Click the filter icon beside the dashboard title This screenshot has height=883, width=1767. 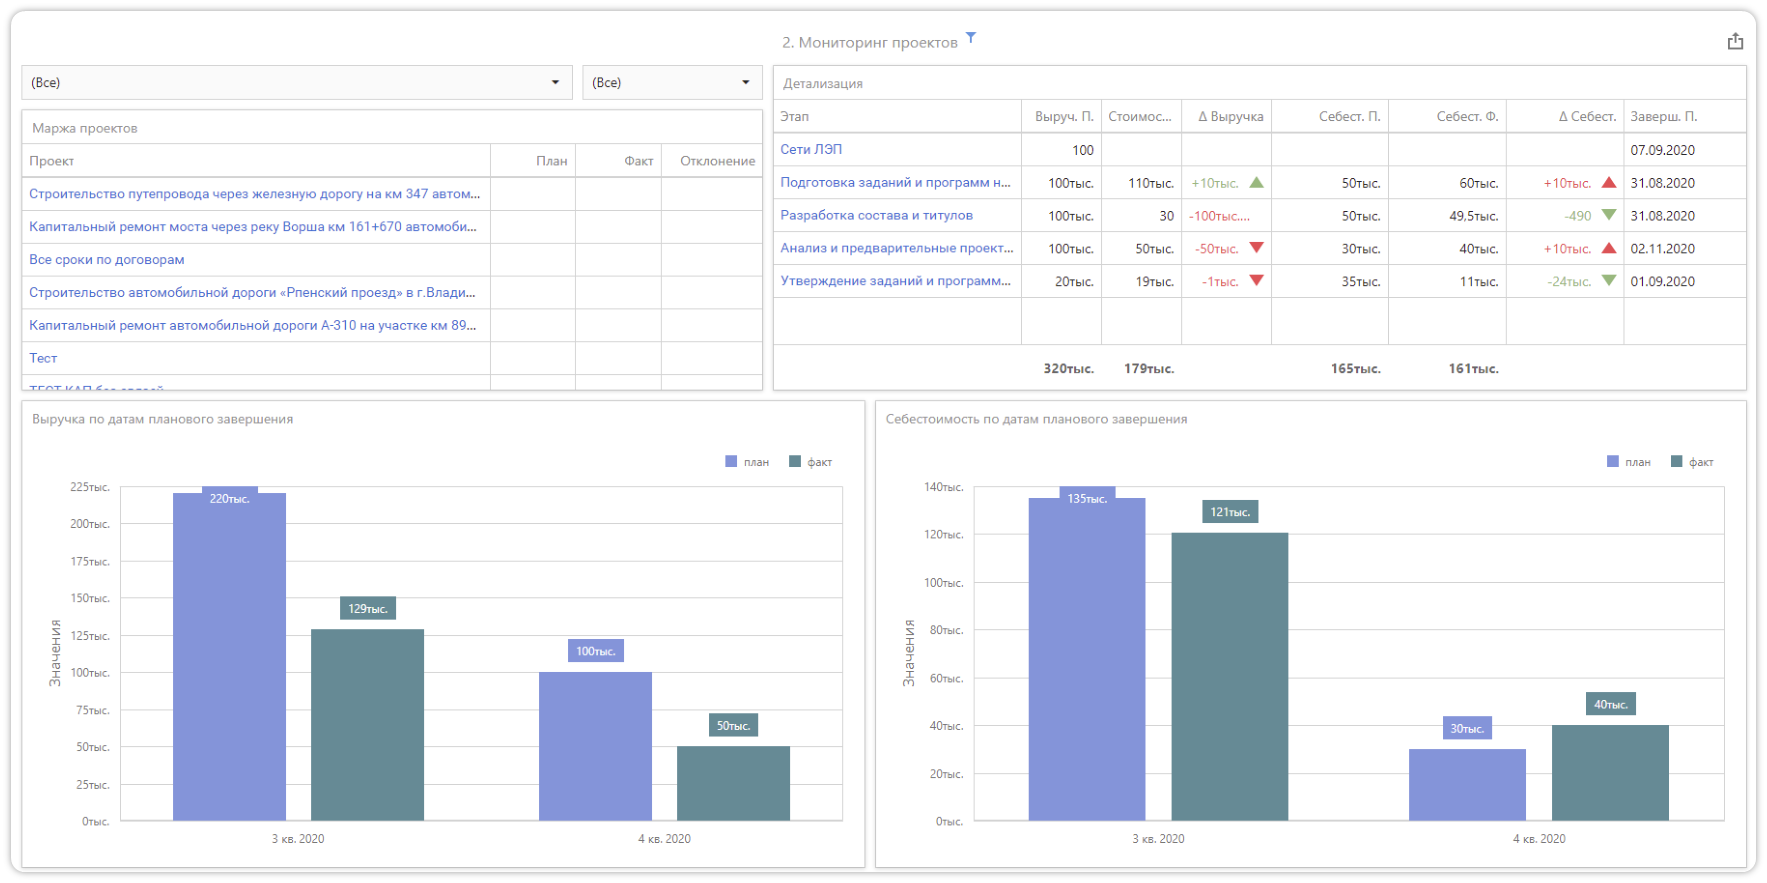tap(970, 38)
